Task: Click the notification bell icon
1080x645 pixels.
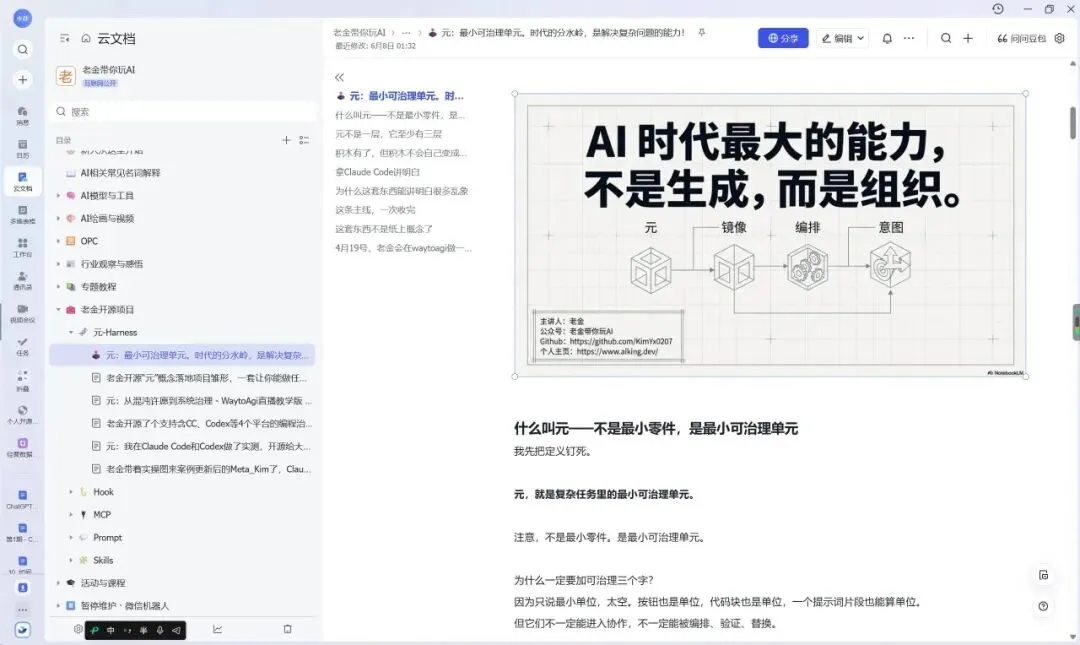Action: [x=887, y=39]
